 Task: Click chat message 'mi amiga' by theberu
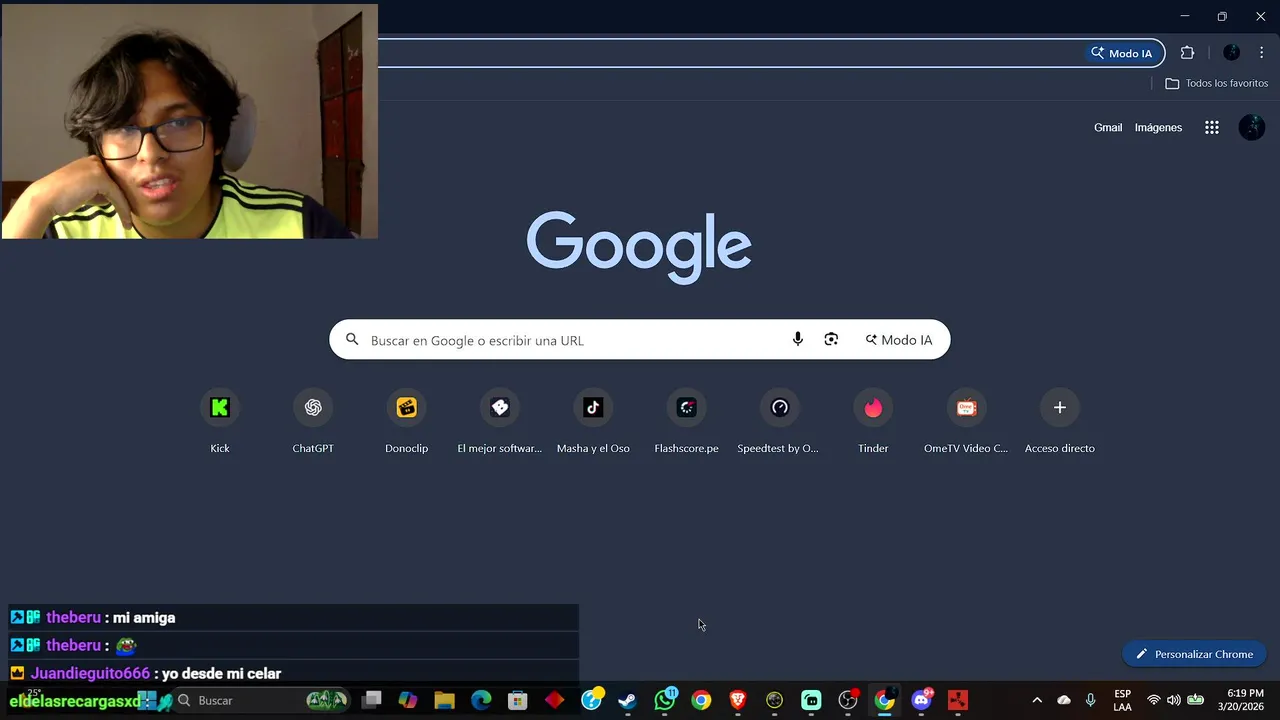(144, 618)
